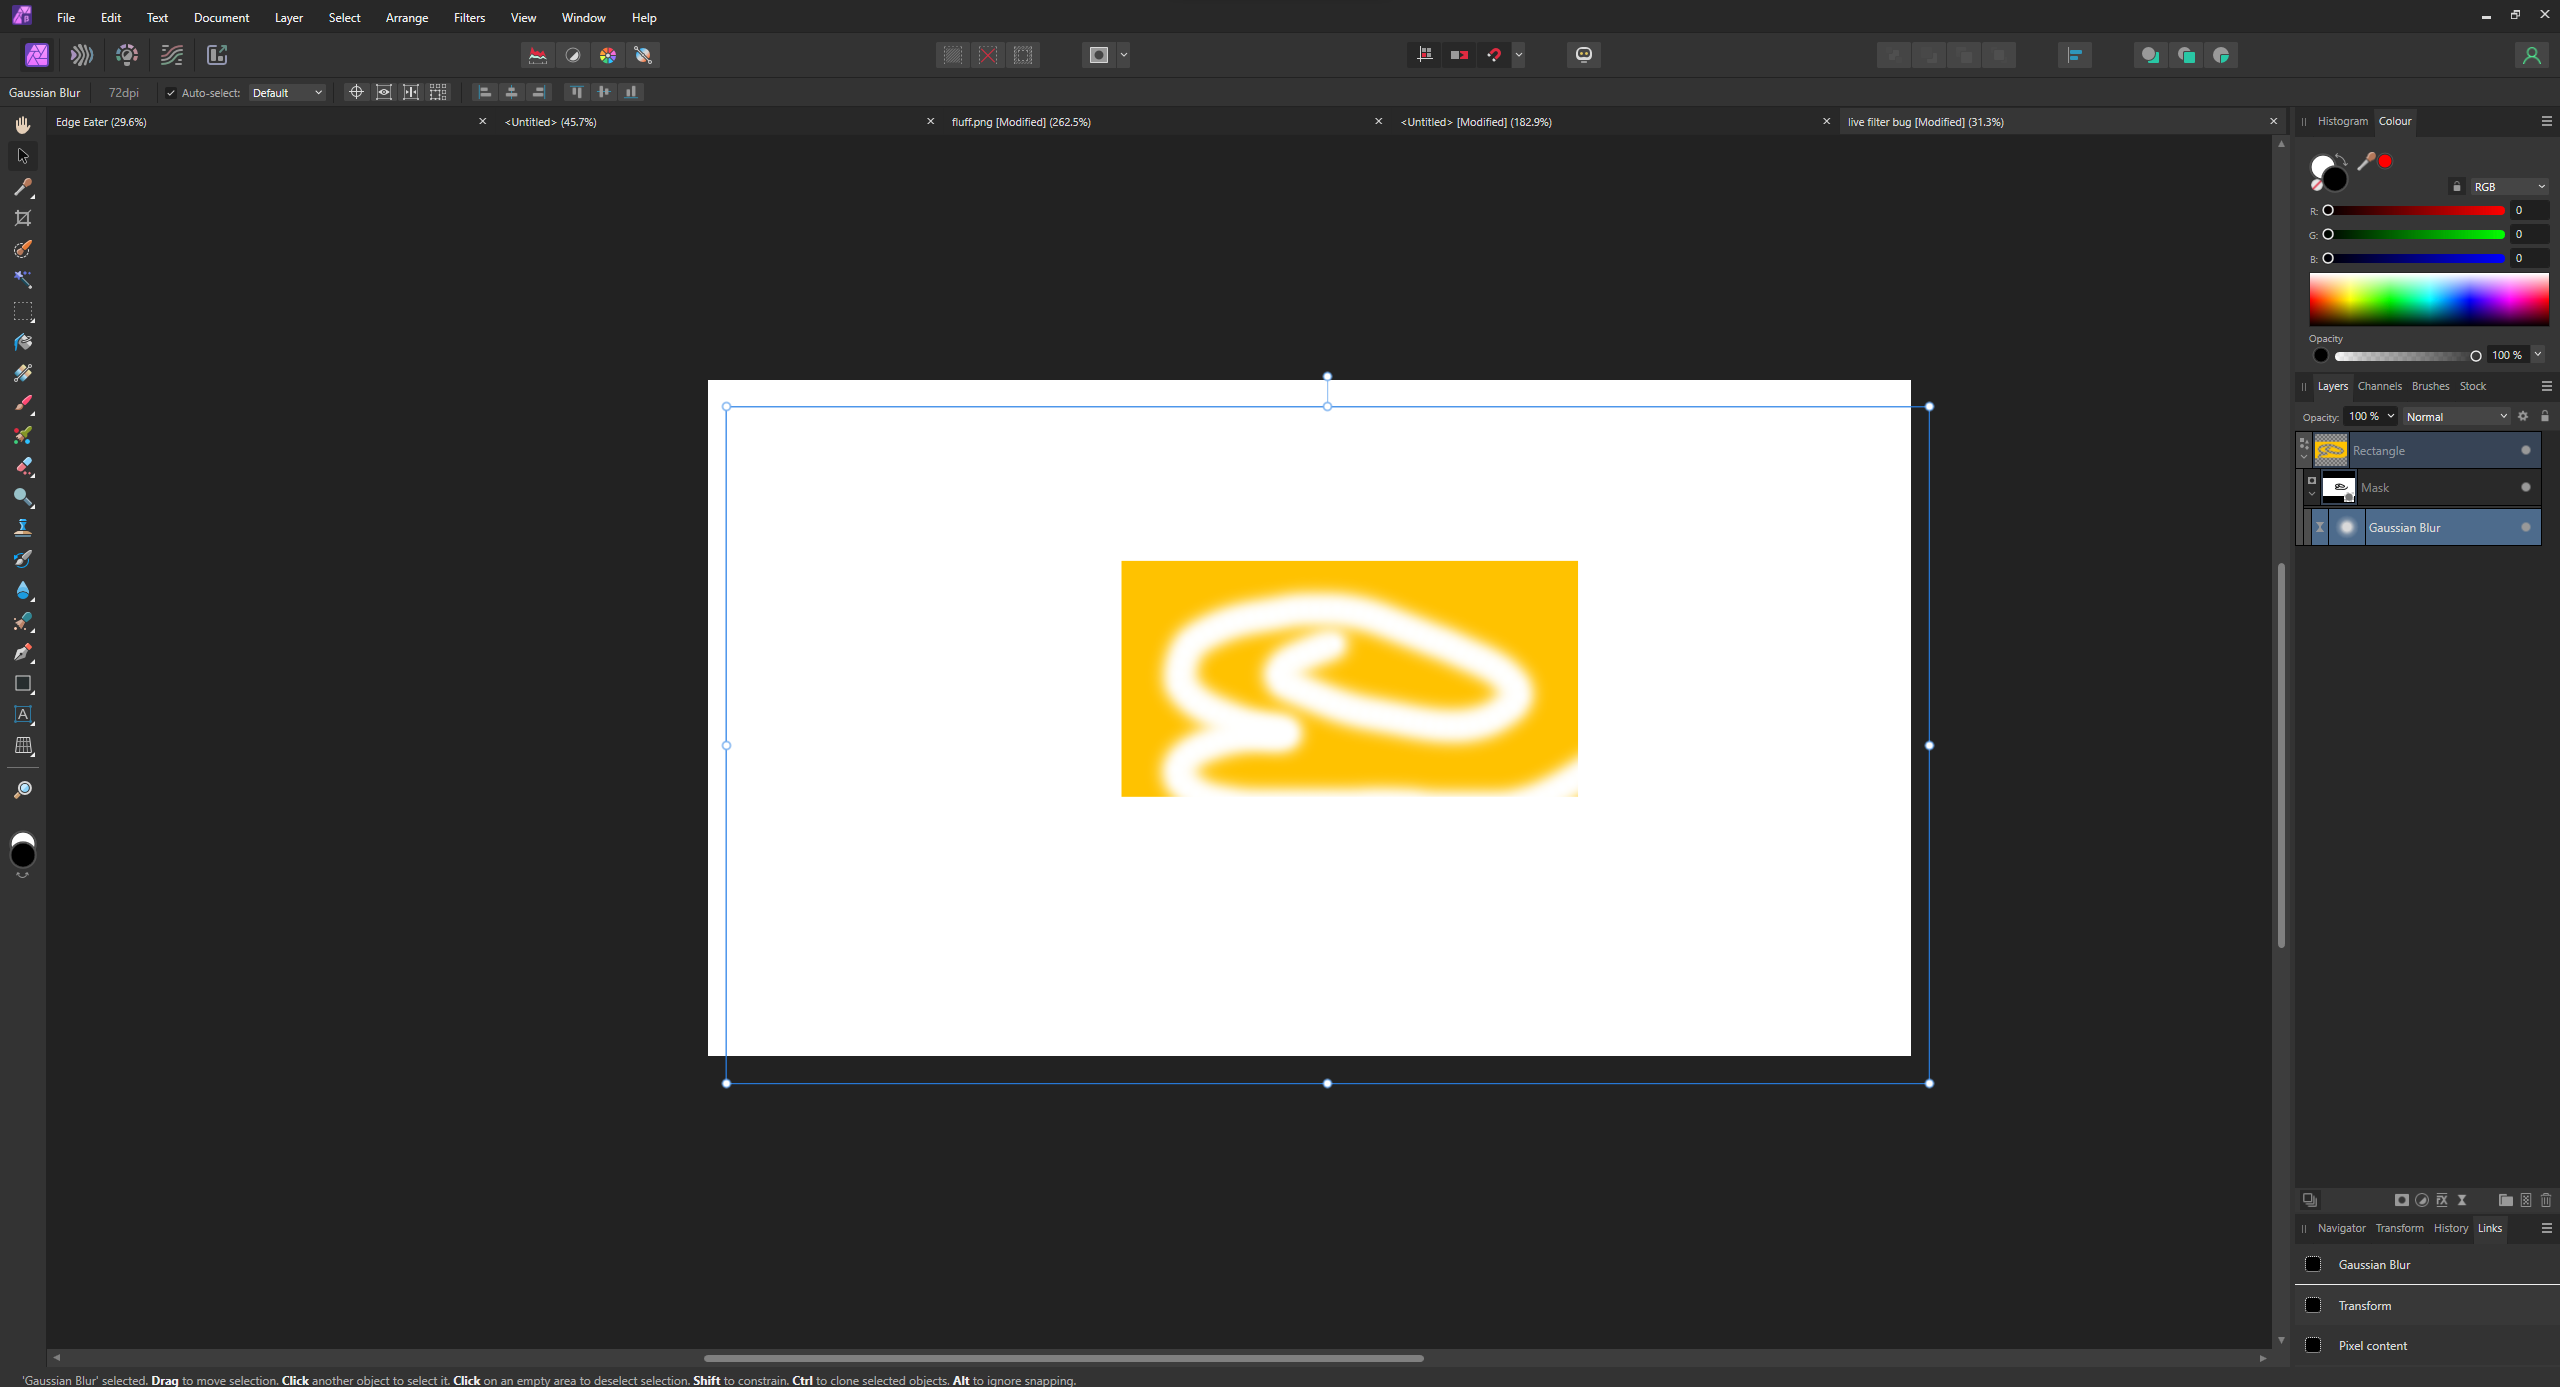Screen dimensions: 2560x1387
Task: Close the Edge Eater document tab
Action: tap(482, 122)
